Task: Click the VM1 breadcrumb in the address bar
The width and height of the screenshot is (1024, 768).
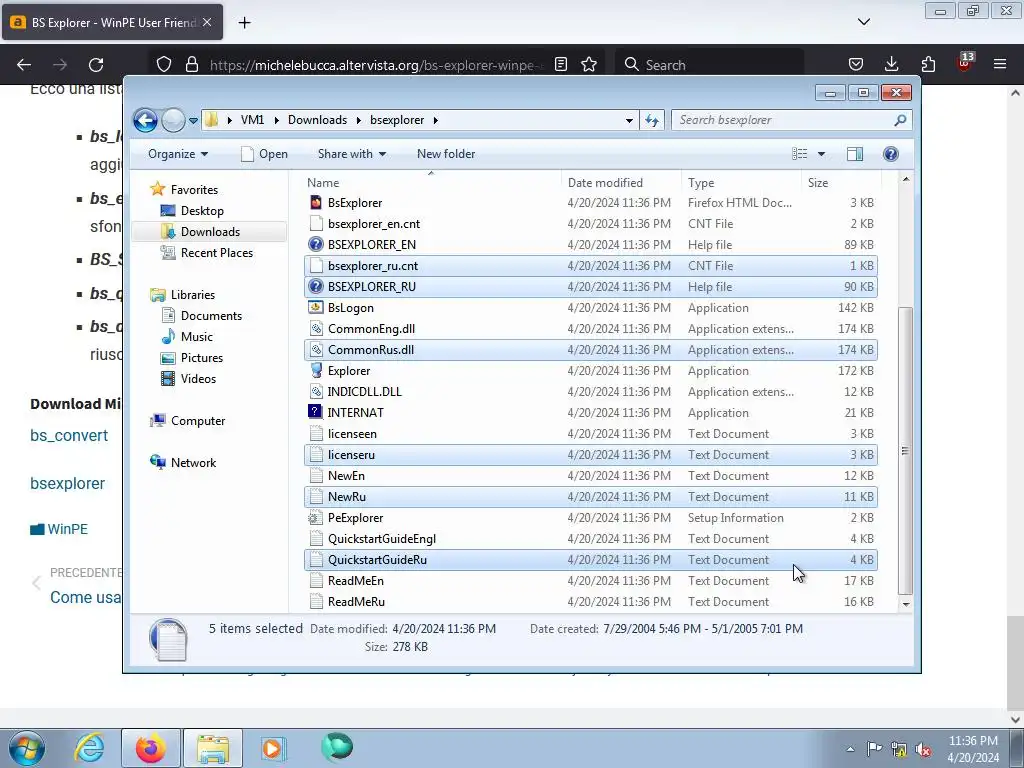Action: (252, 120)
